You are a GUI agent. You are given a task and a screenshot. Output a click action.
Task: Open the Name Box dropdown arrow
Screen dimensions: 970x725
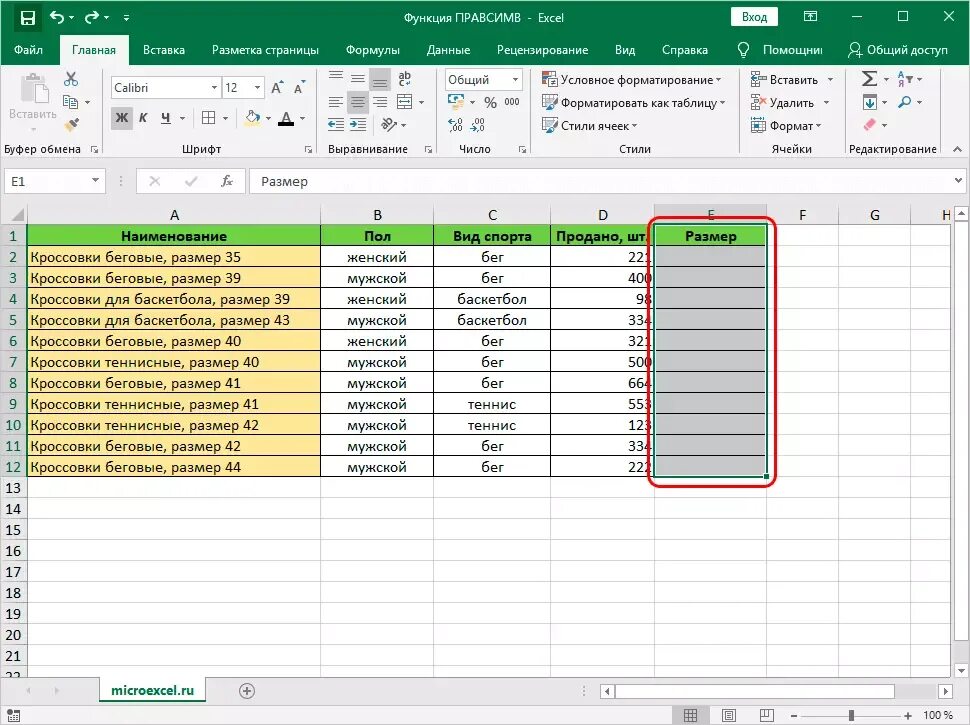coord(95,181)
